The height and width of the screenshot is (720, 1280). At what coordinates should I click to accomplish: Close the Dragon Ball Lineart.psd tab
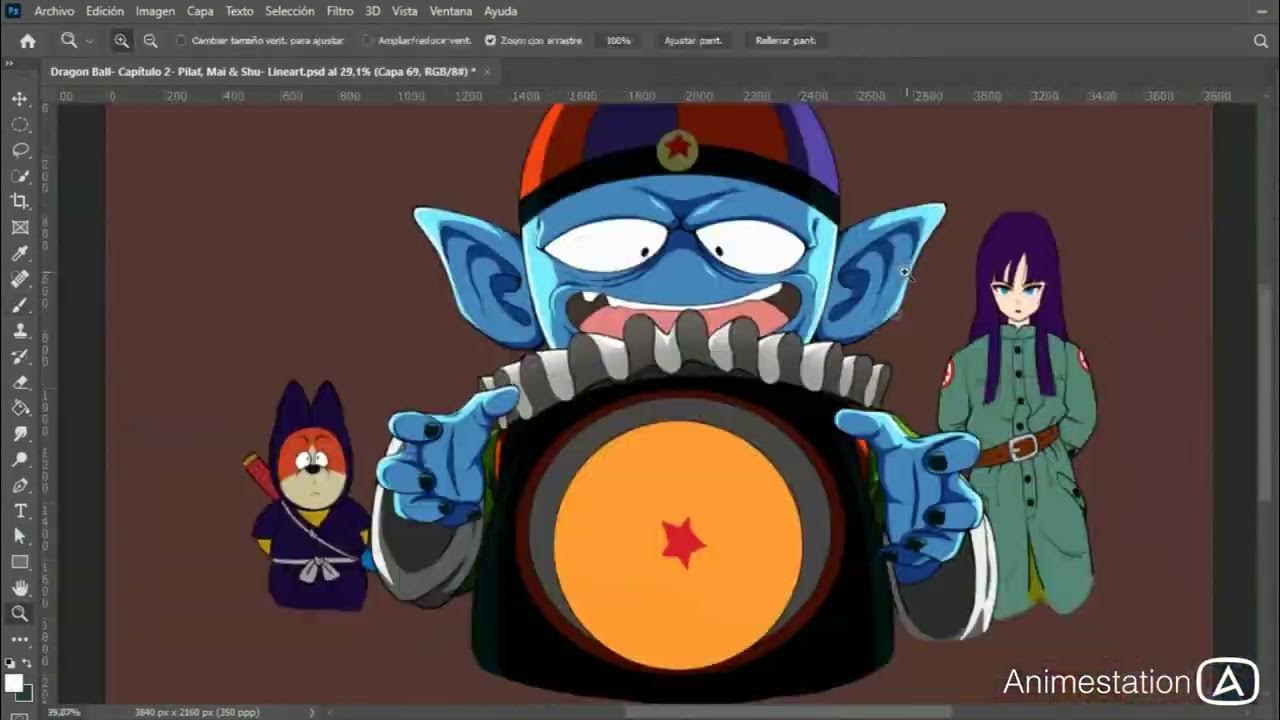pos(487,72)
